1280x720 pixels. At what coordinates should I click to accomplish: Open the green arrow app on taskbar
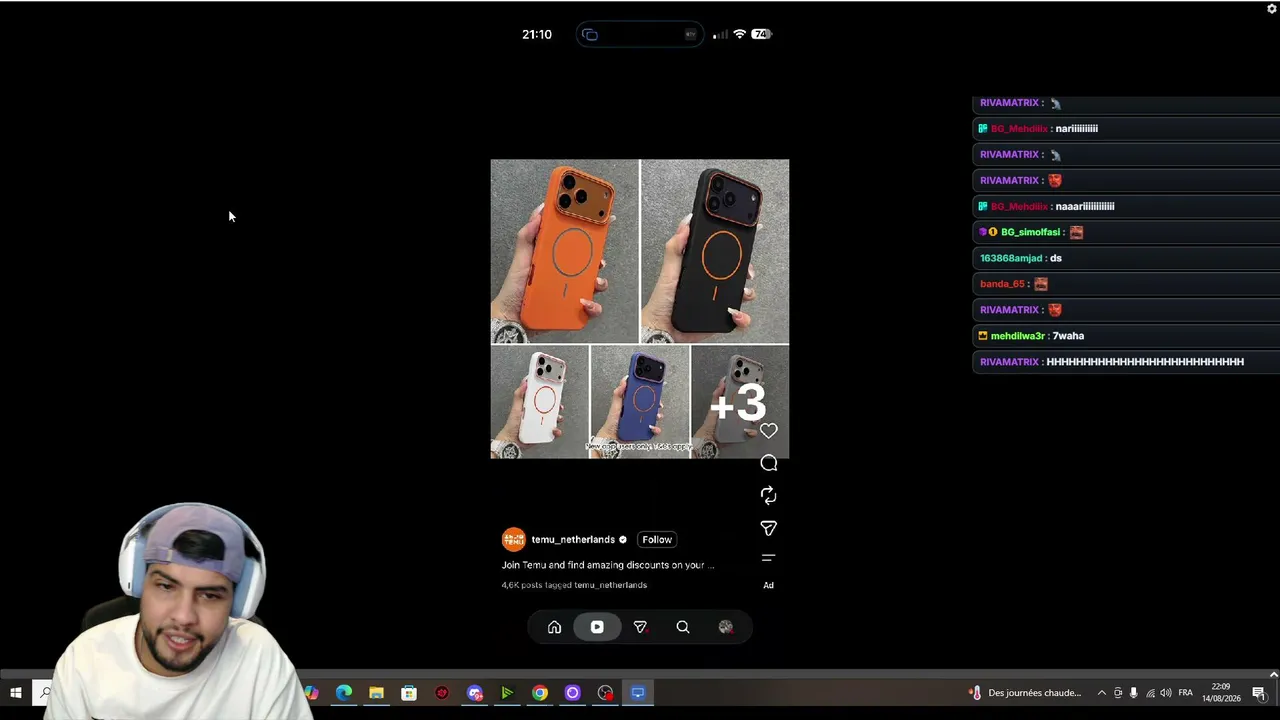pos(507,693)
